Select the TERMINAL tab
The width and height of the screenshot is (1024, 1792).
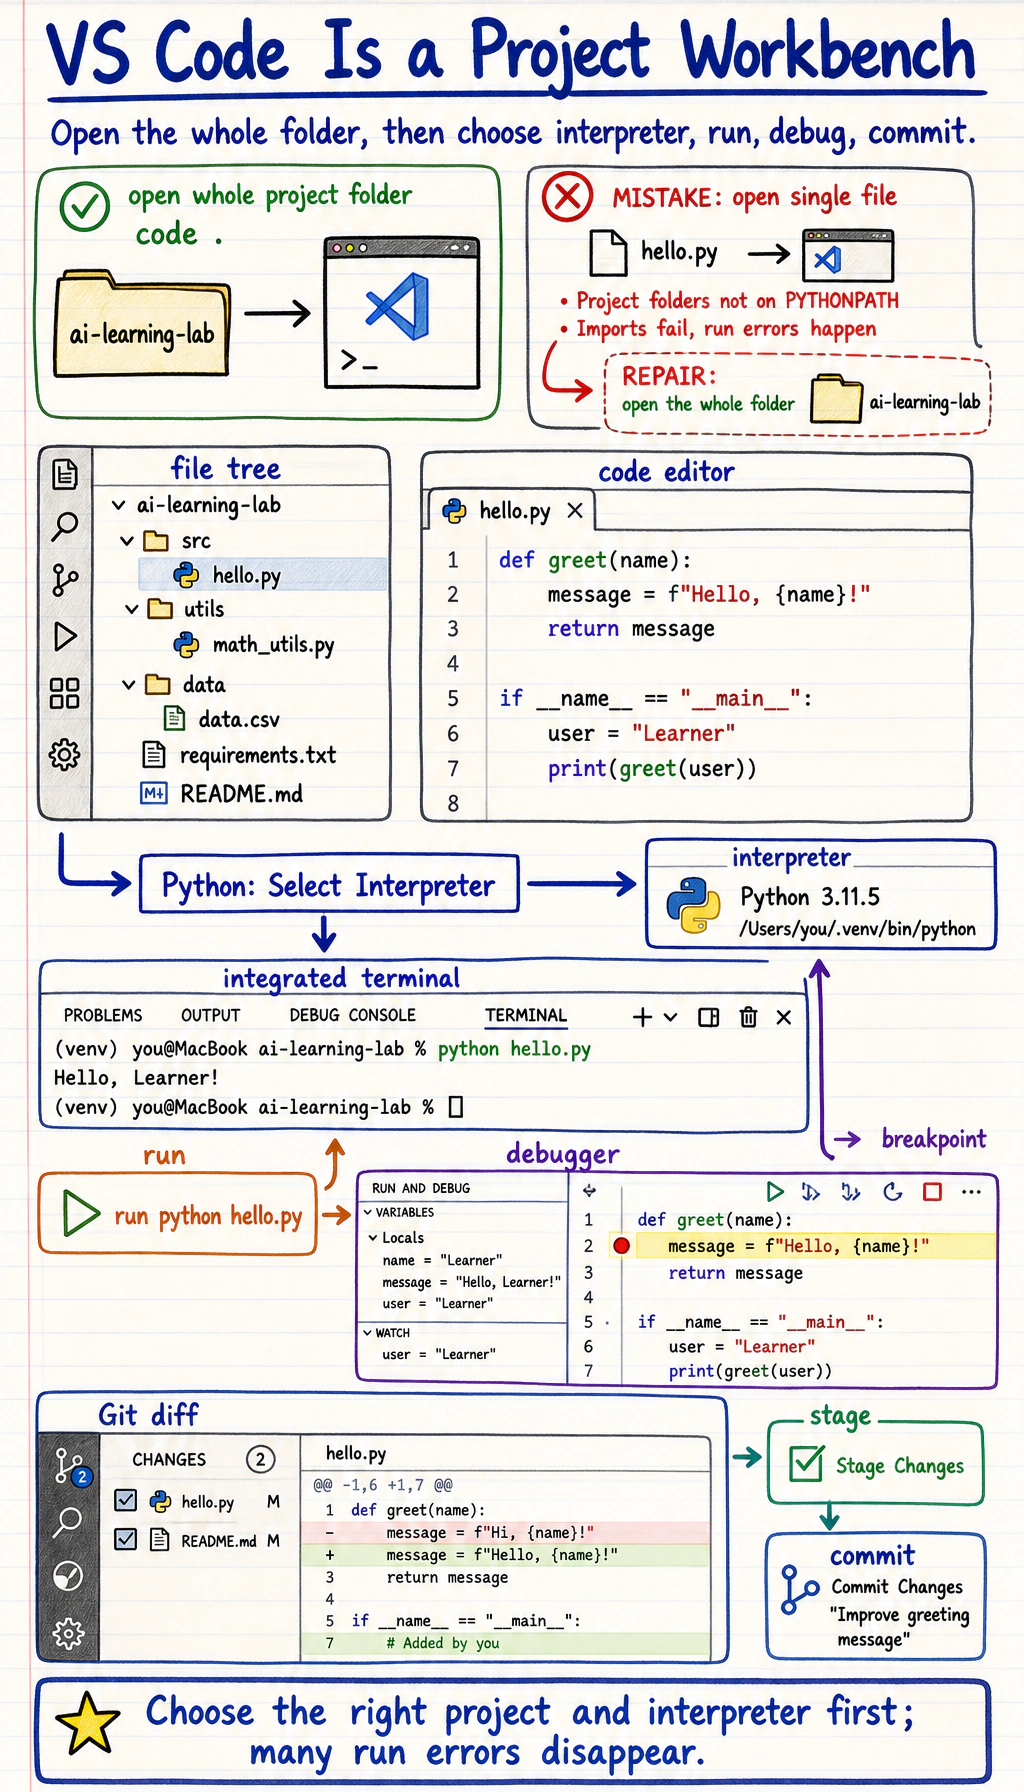[526, 1015]
